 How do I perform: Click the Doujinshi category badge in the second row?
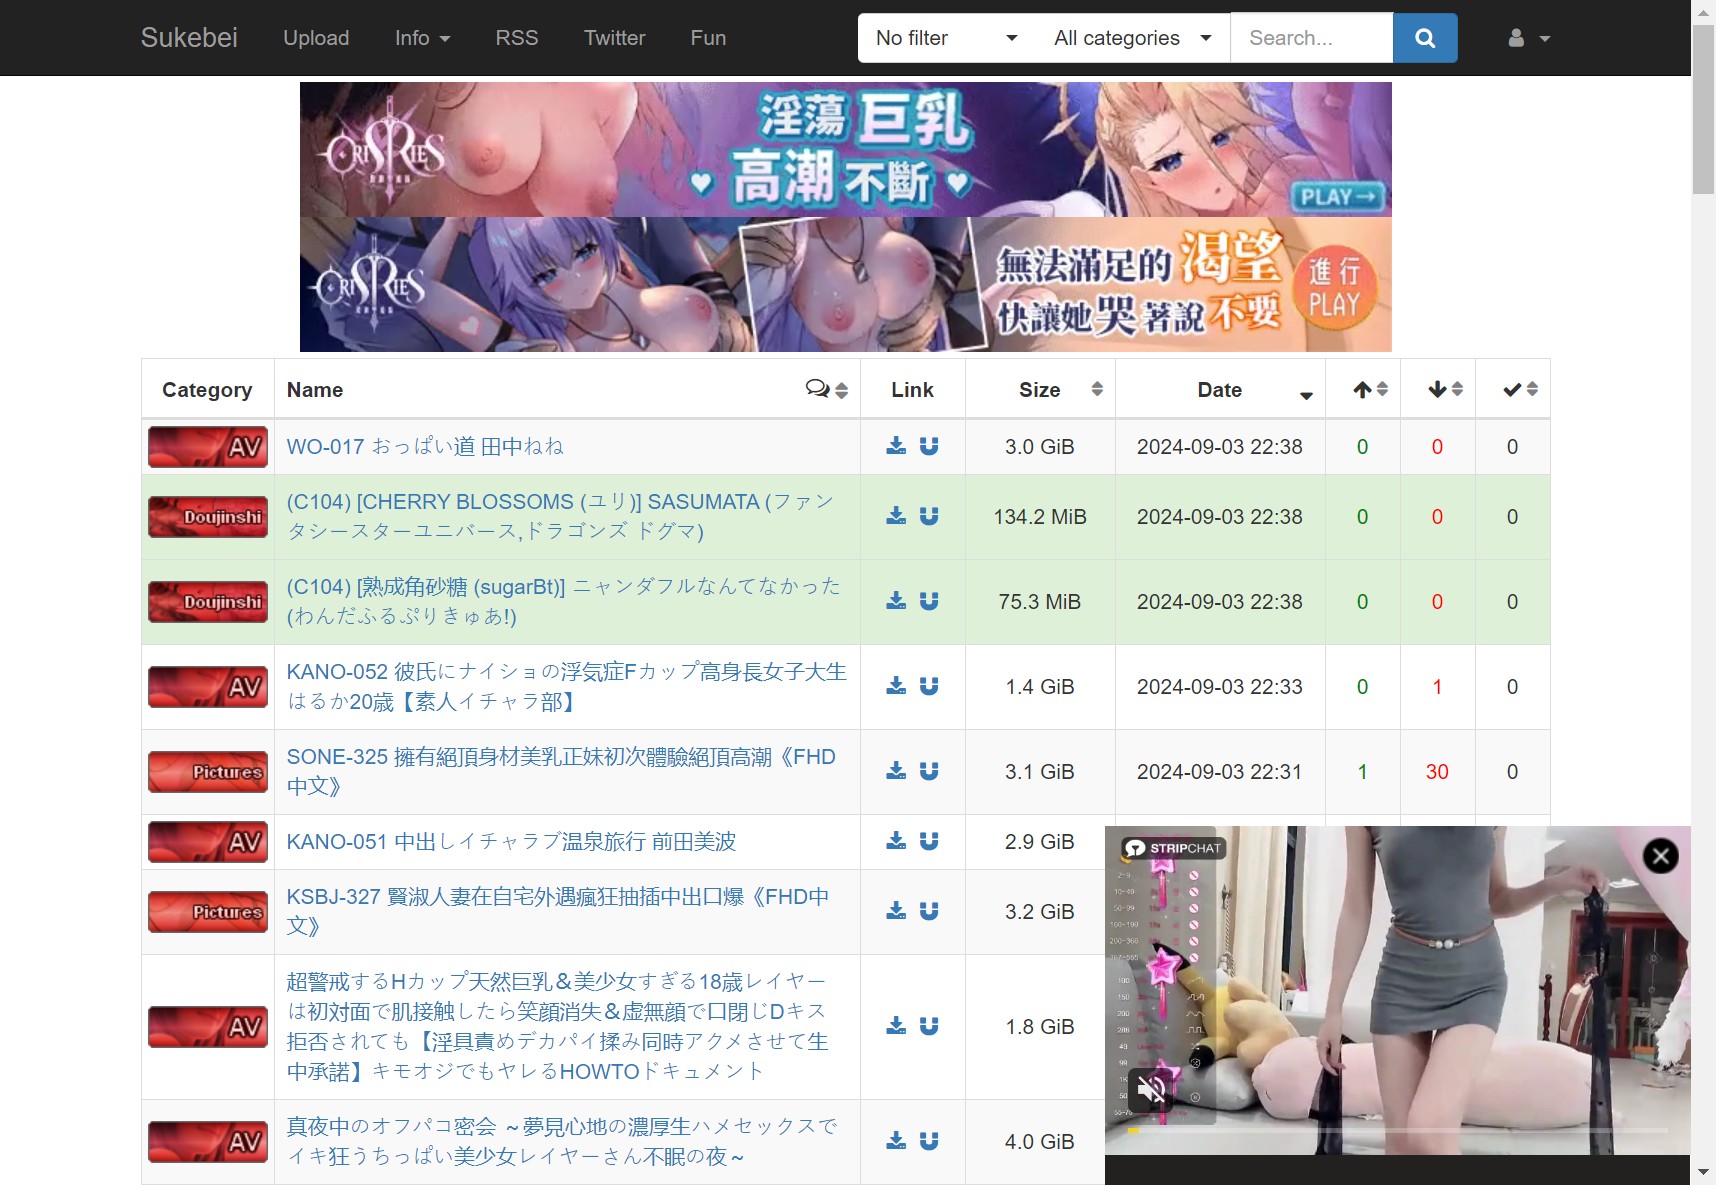point(208,517)
